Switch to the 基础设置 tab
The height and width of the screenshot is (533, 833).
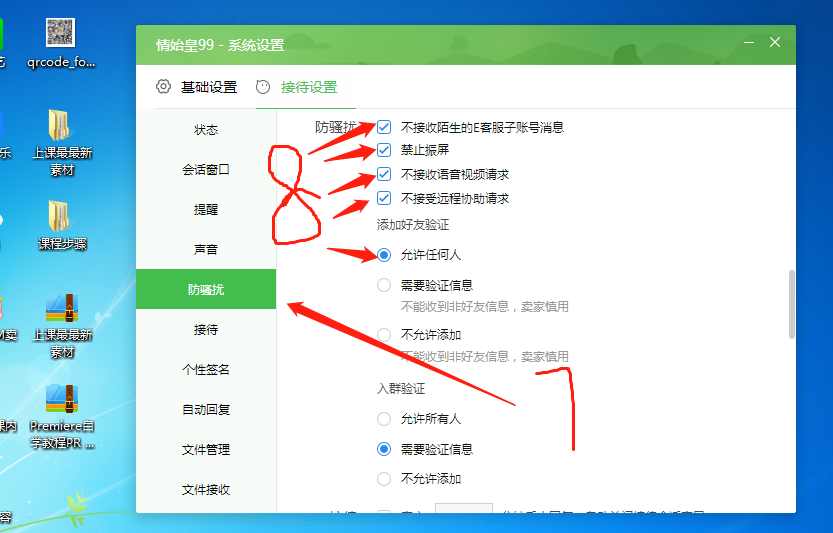(209, 87)
